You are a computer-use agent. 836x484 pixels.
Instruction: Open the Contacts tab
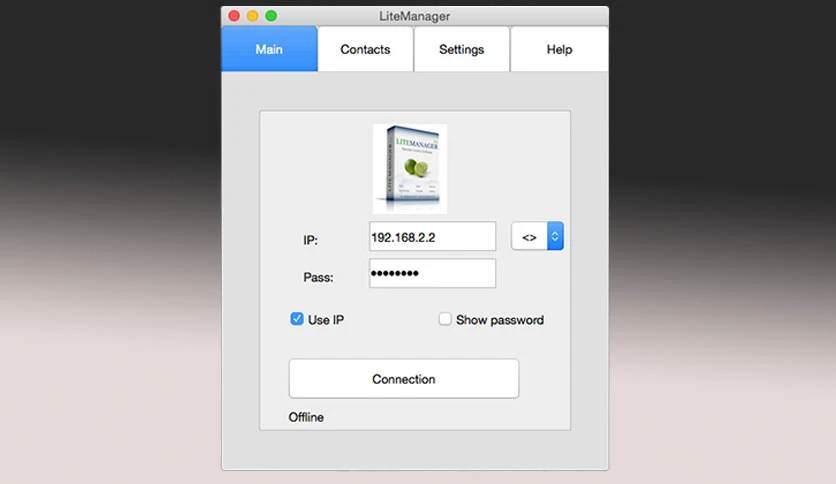point(365,49)
